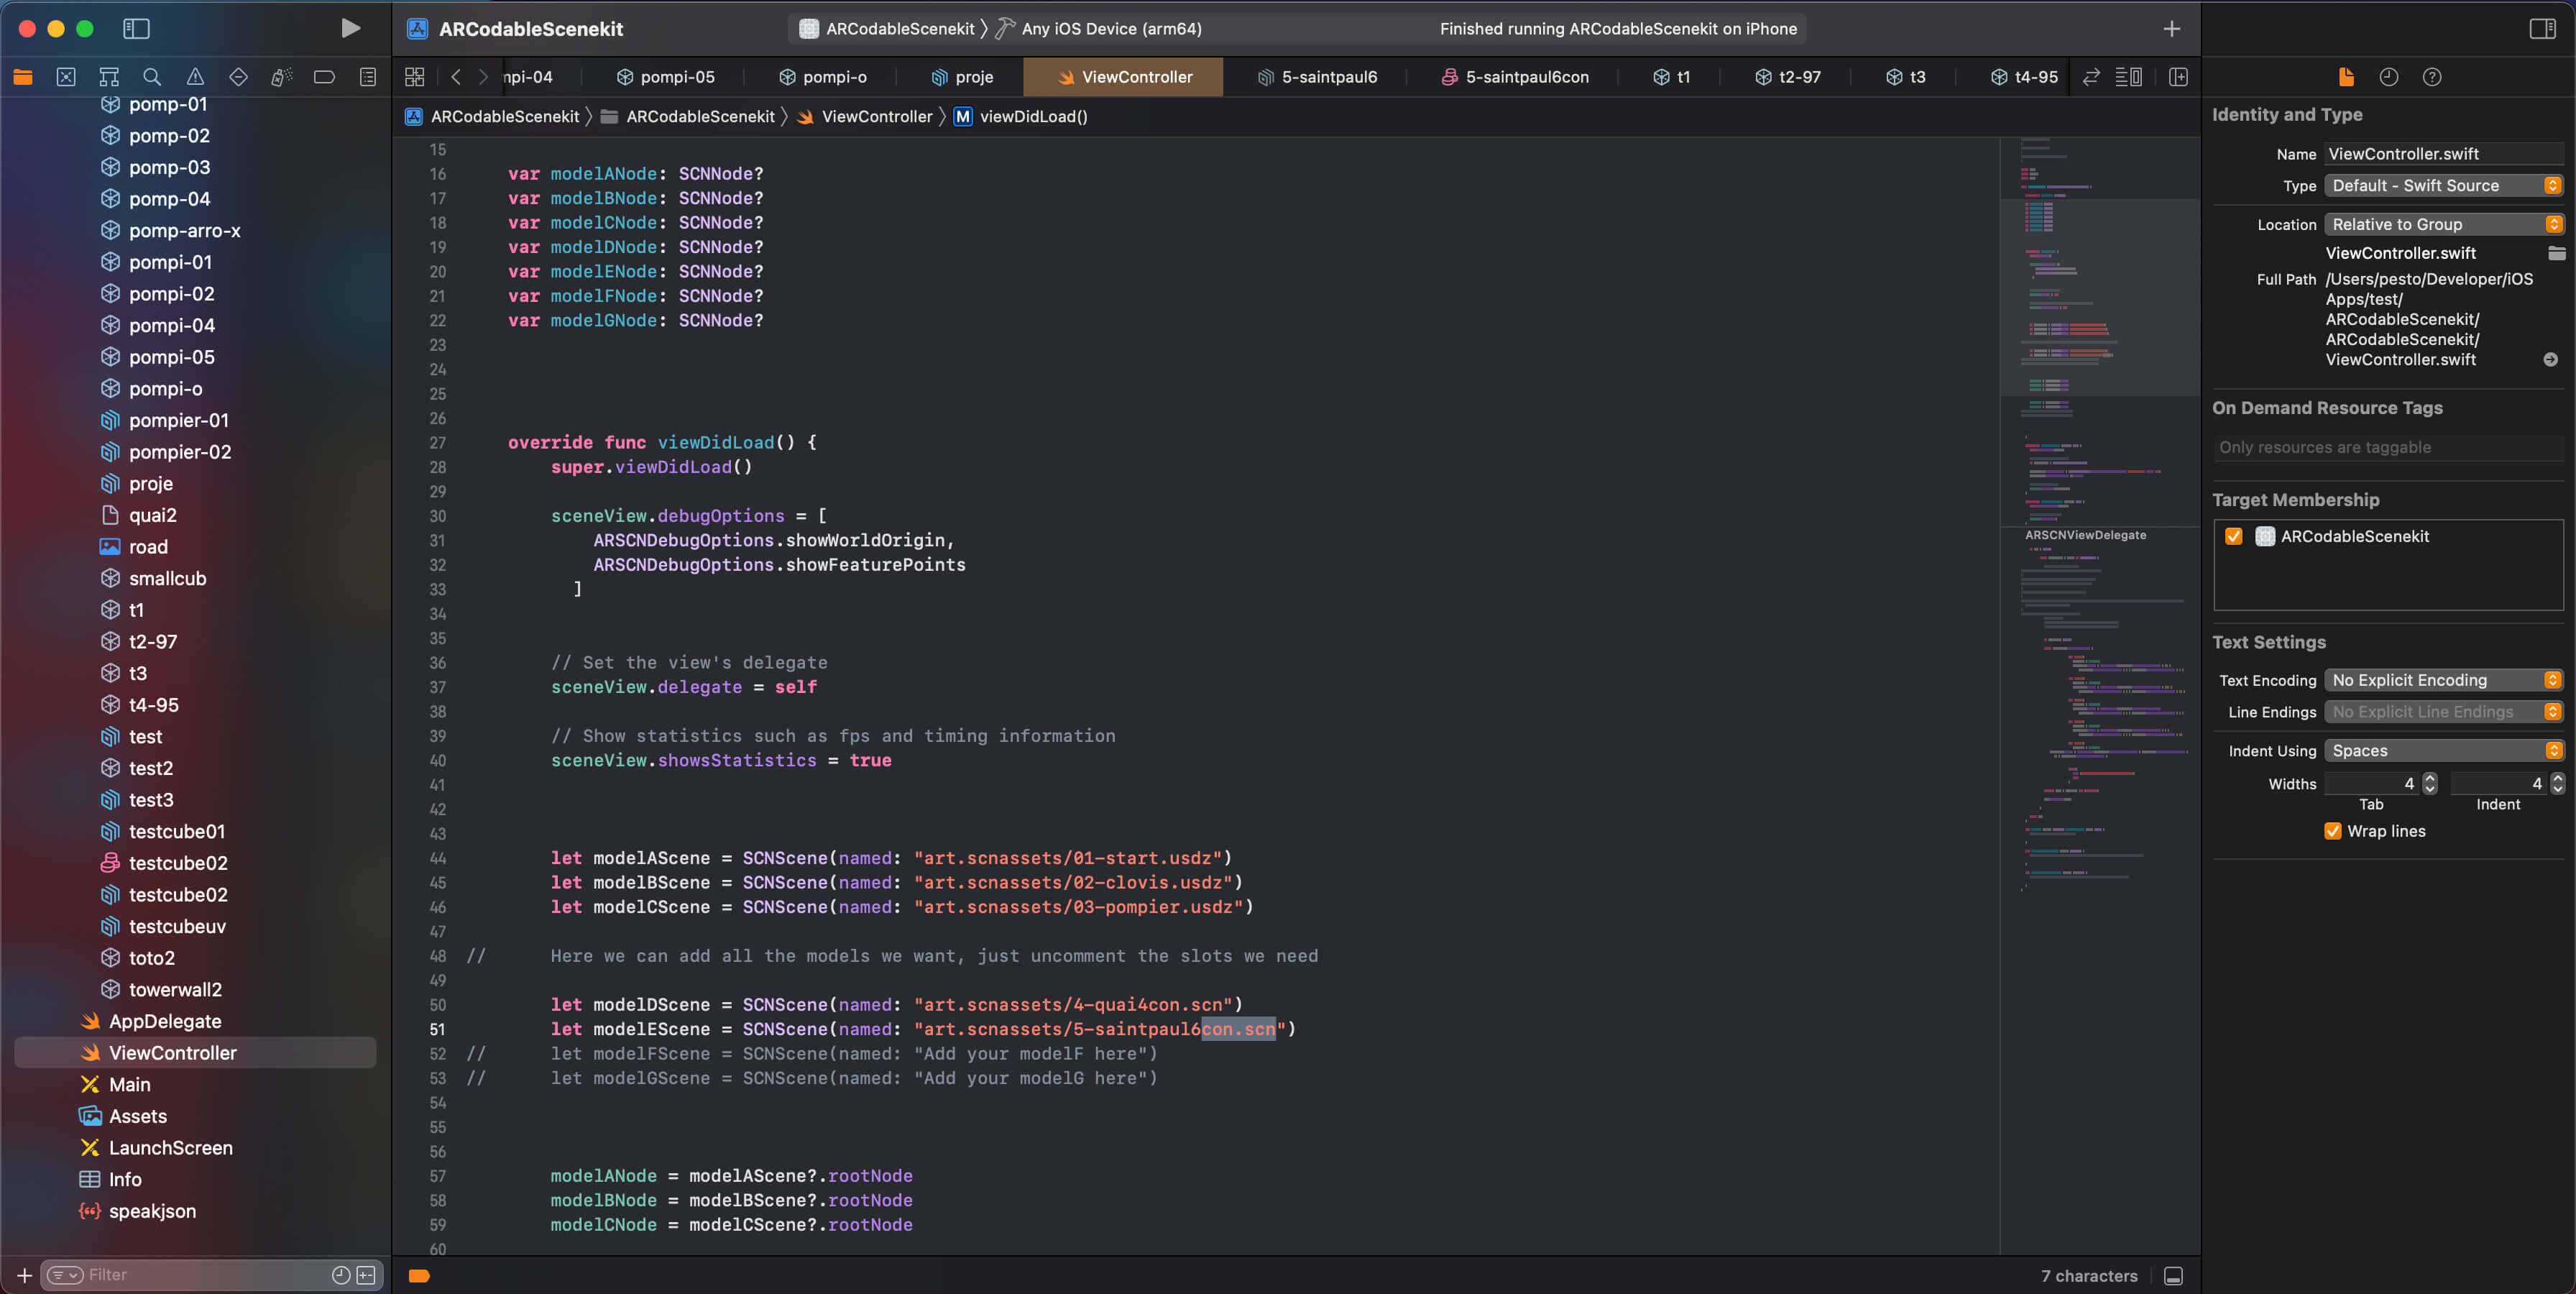Show the Breakpoint navigator icon
Image resolution: width=2576 pixels, height=1294 pixels.
coord(324,77)
